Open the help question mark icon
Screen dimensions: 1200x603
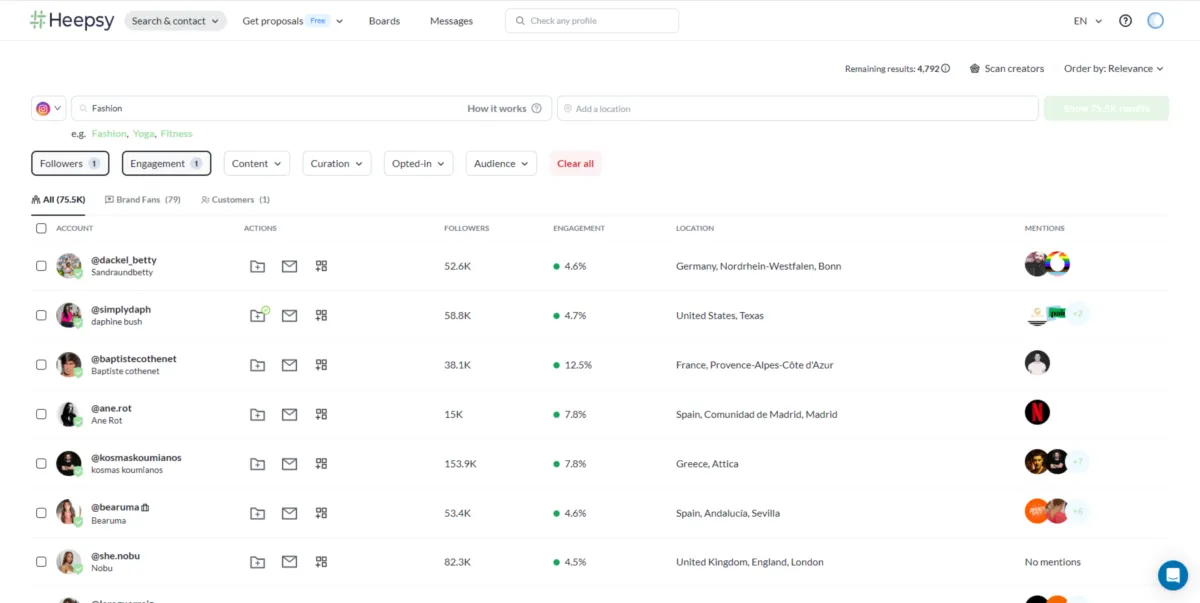[x=1125, y=20]
